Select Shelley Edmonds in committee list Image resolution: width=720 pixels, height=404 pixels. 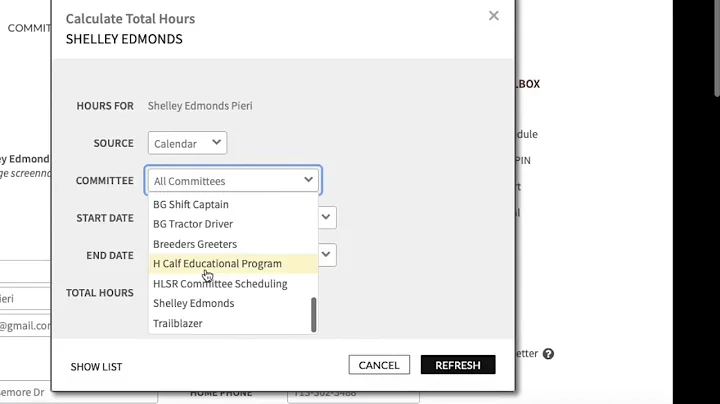(193, 303)
